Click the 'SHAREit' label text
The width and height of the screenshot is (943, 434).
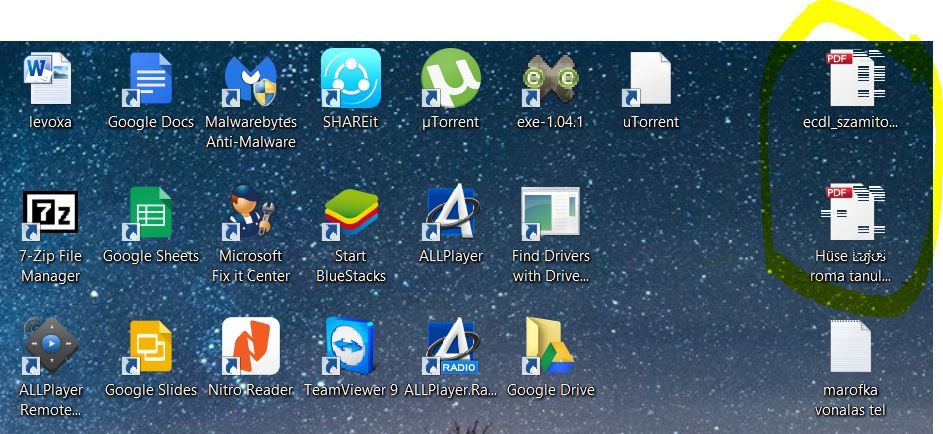point(351,122)
